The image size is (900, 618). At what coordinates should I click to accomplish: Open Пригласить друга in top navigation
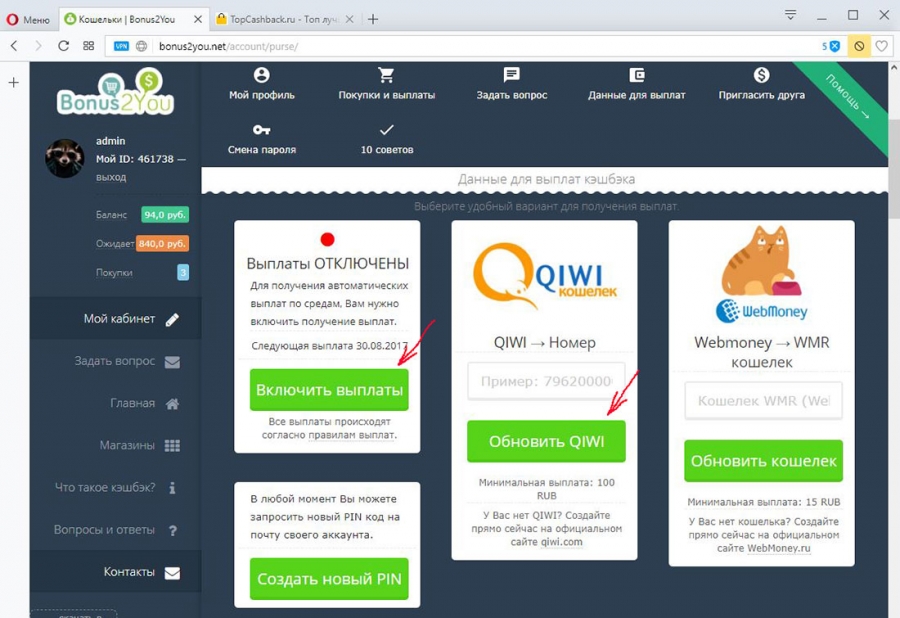coord(762,84)
